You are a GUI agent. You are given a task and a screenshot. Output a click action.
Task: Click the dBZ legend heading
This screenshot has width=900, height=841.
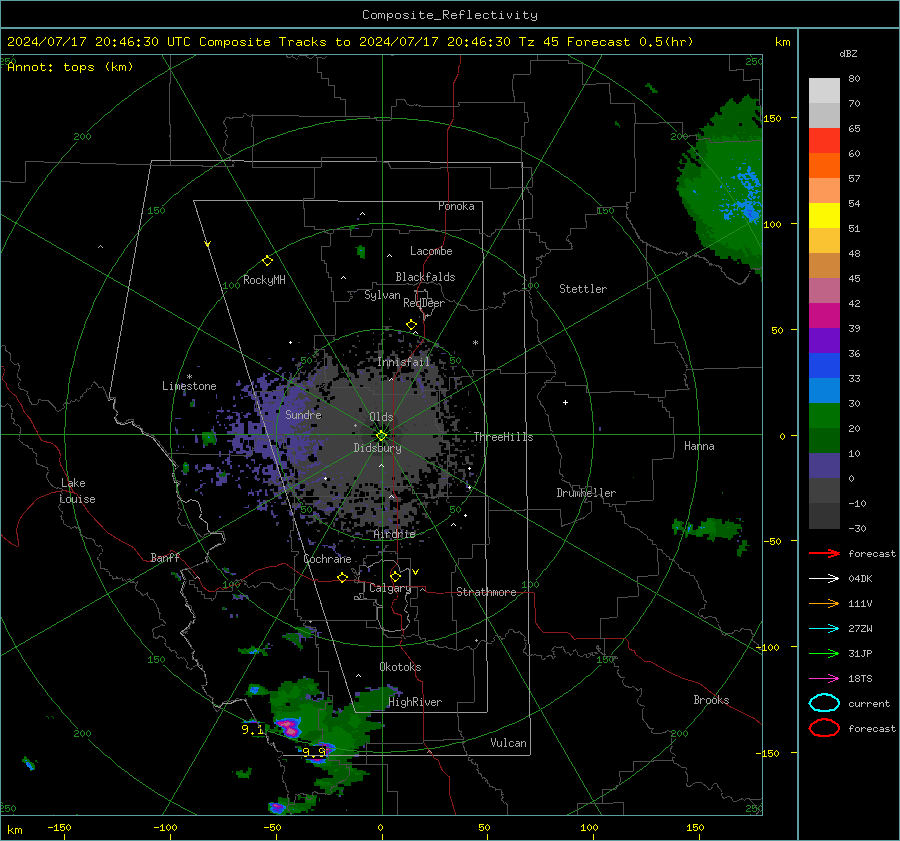point(848,53)
